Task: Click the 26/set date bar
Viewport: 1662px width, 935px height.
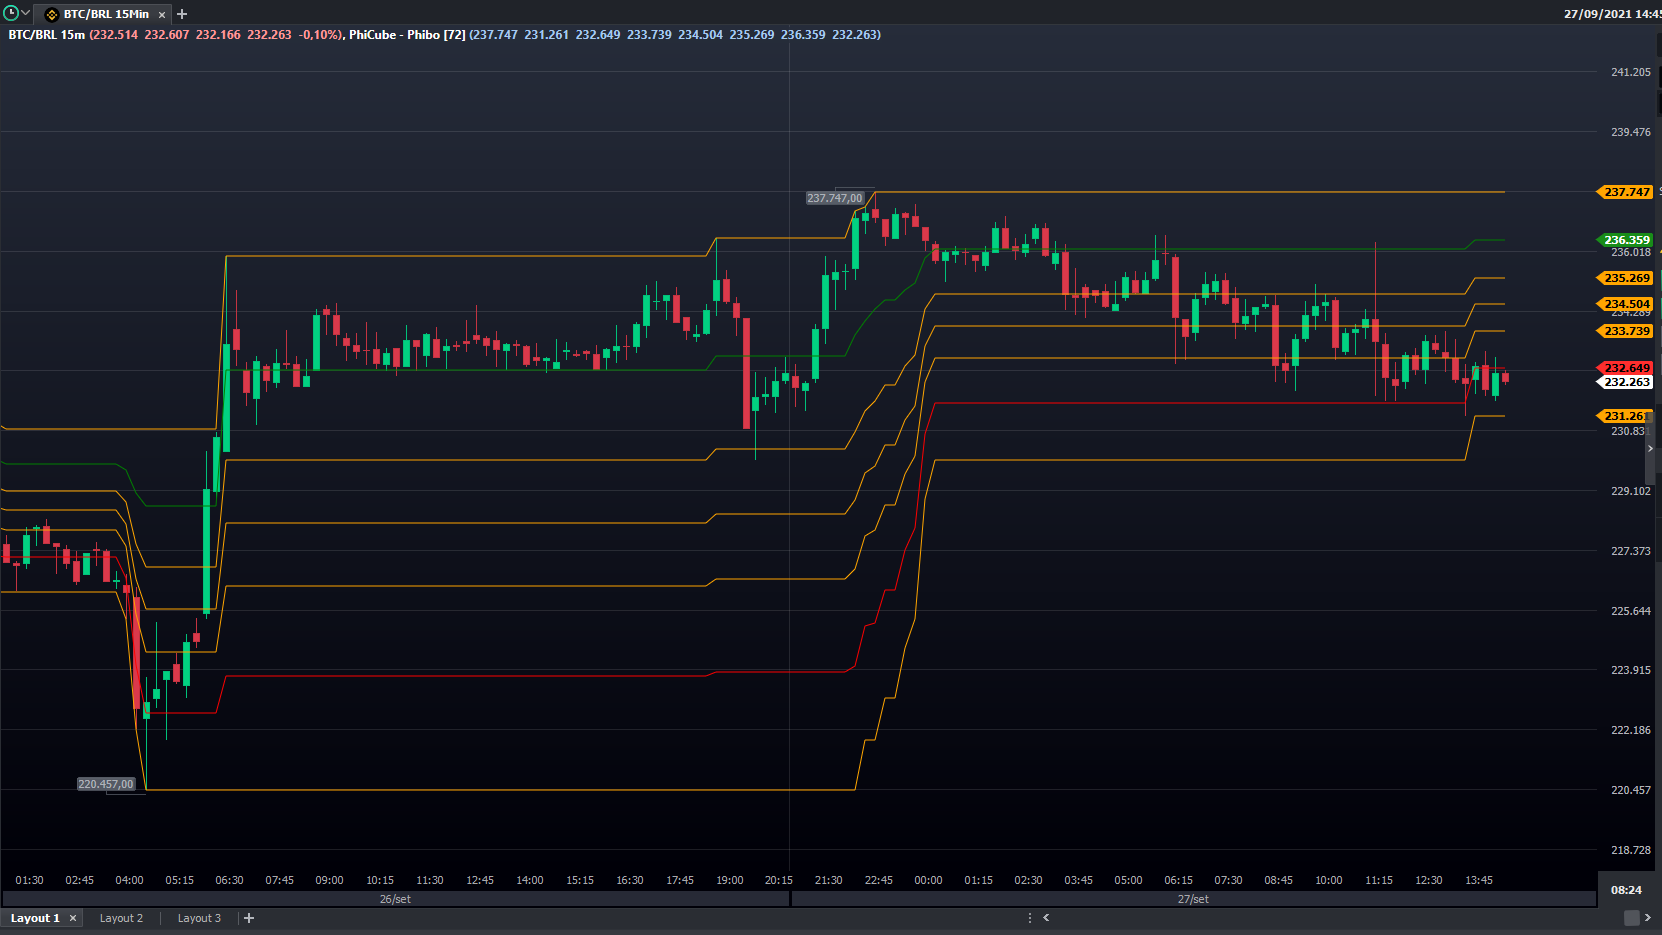Action: pos(395,899)
